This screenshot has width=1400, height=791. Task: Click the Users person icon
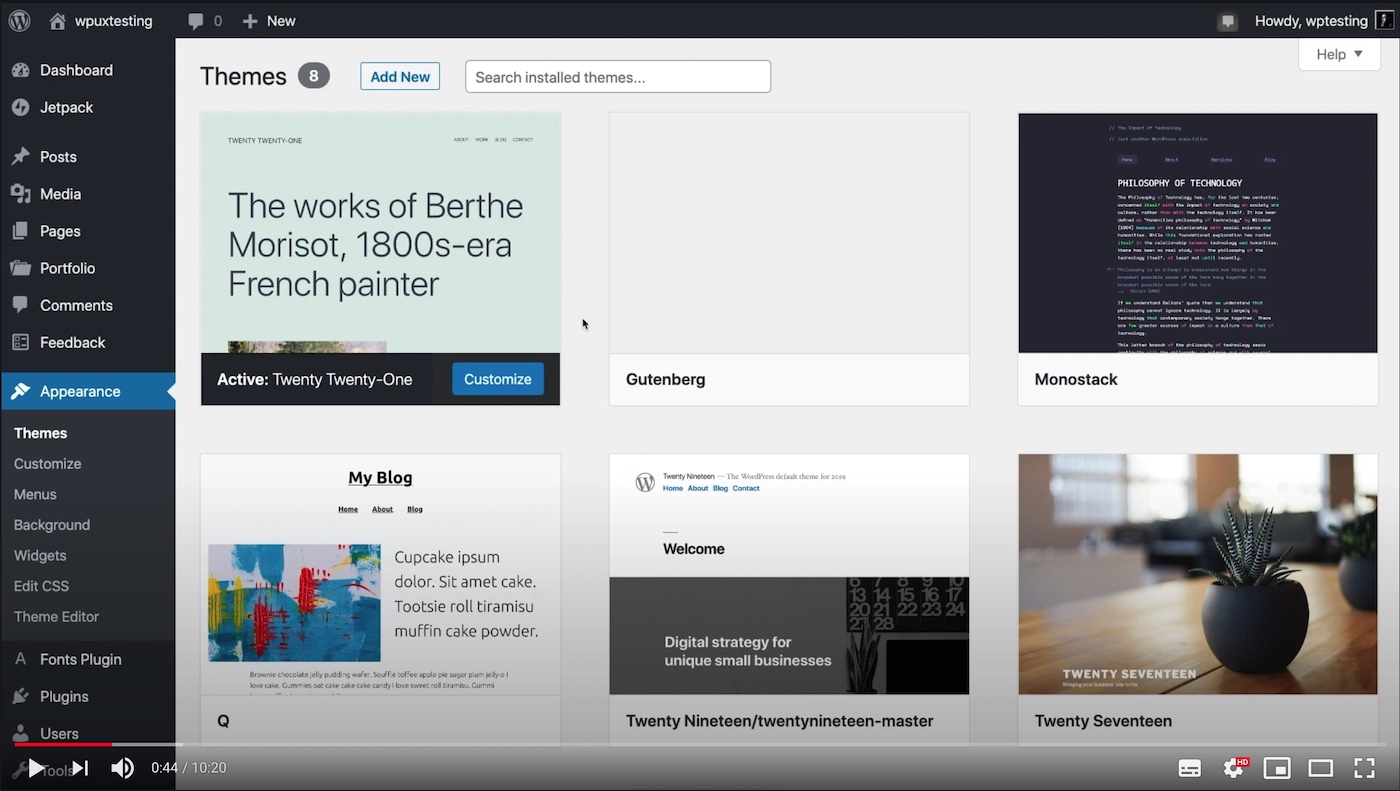point(20,733)
